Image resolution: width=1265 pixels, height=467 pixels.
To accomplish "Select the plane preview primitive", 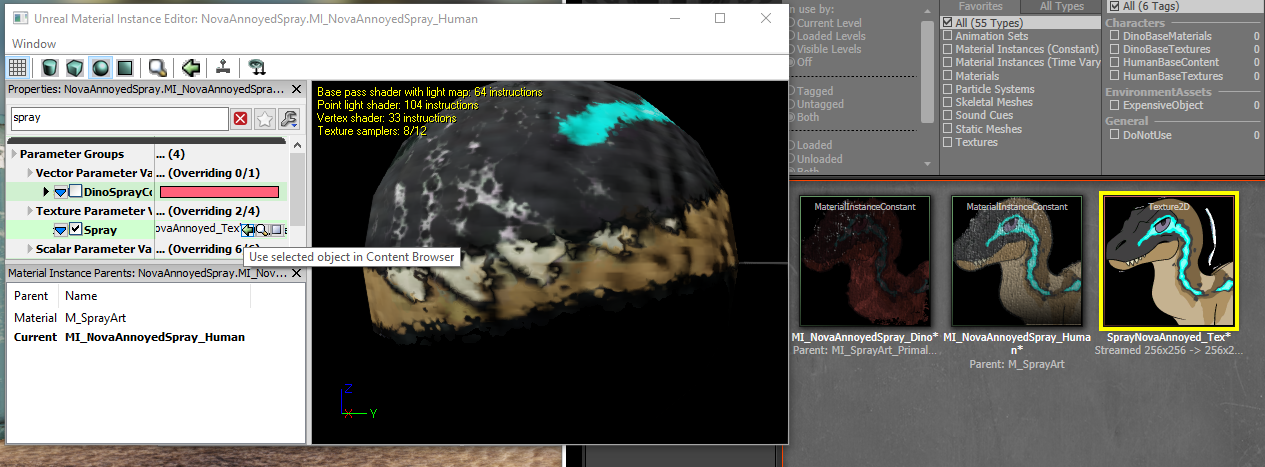I will pyautogui.click(x=125, y=68).
